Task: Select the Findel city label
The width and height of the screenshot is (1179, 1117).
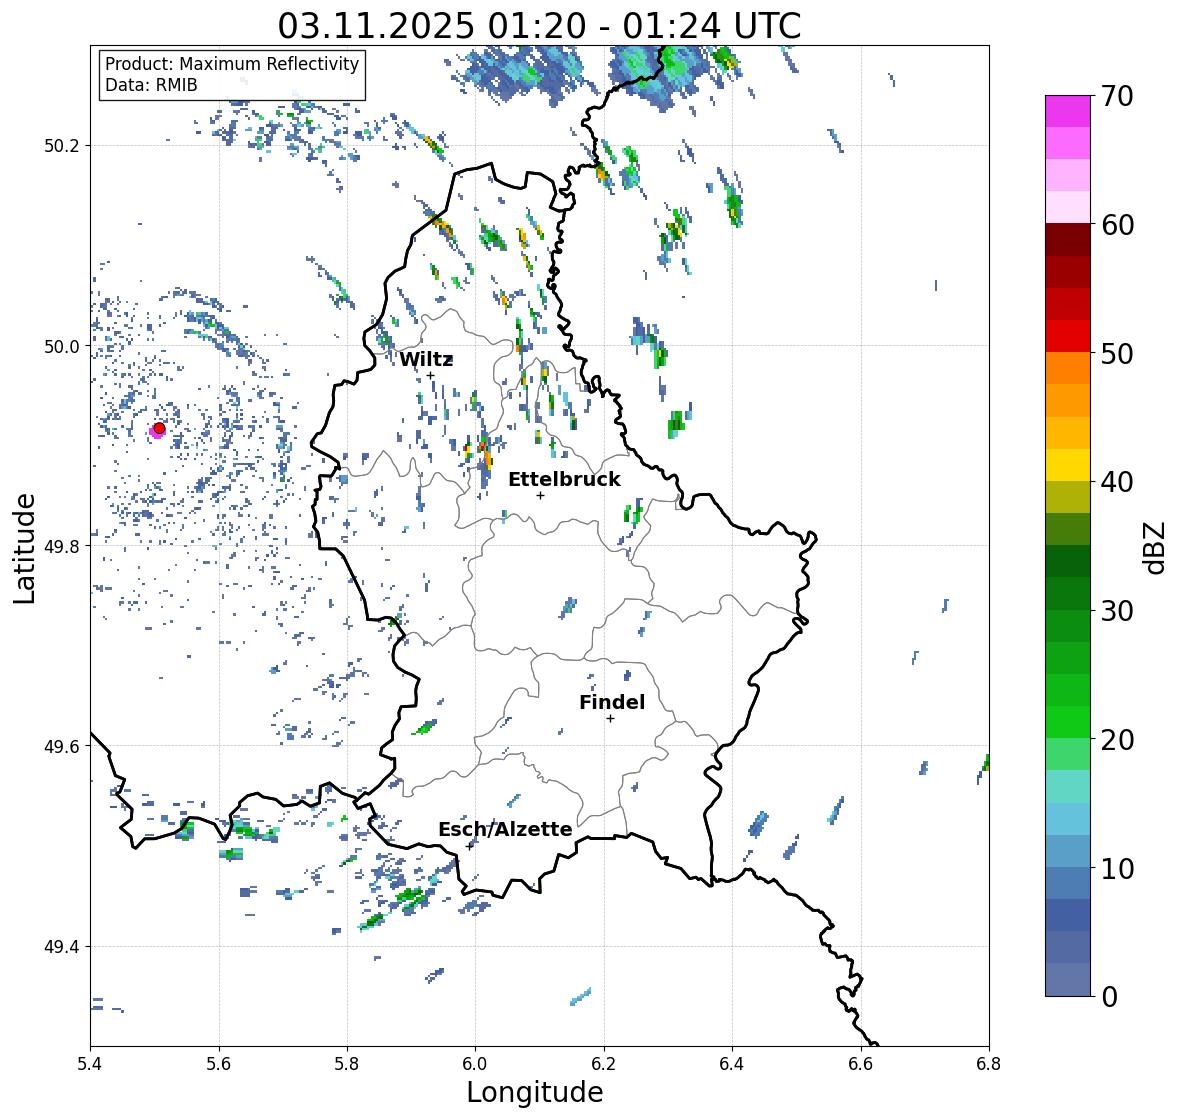Action: pyautogui.click(x=612, y=702)
